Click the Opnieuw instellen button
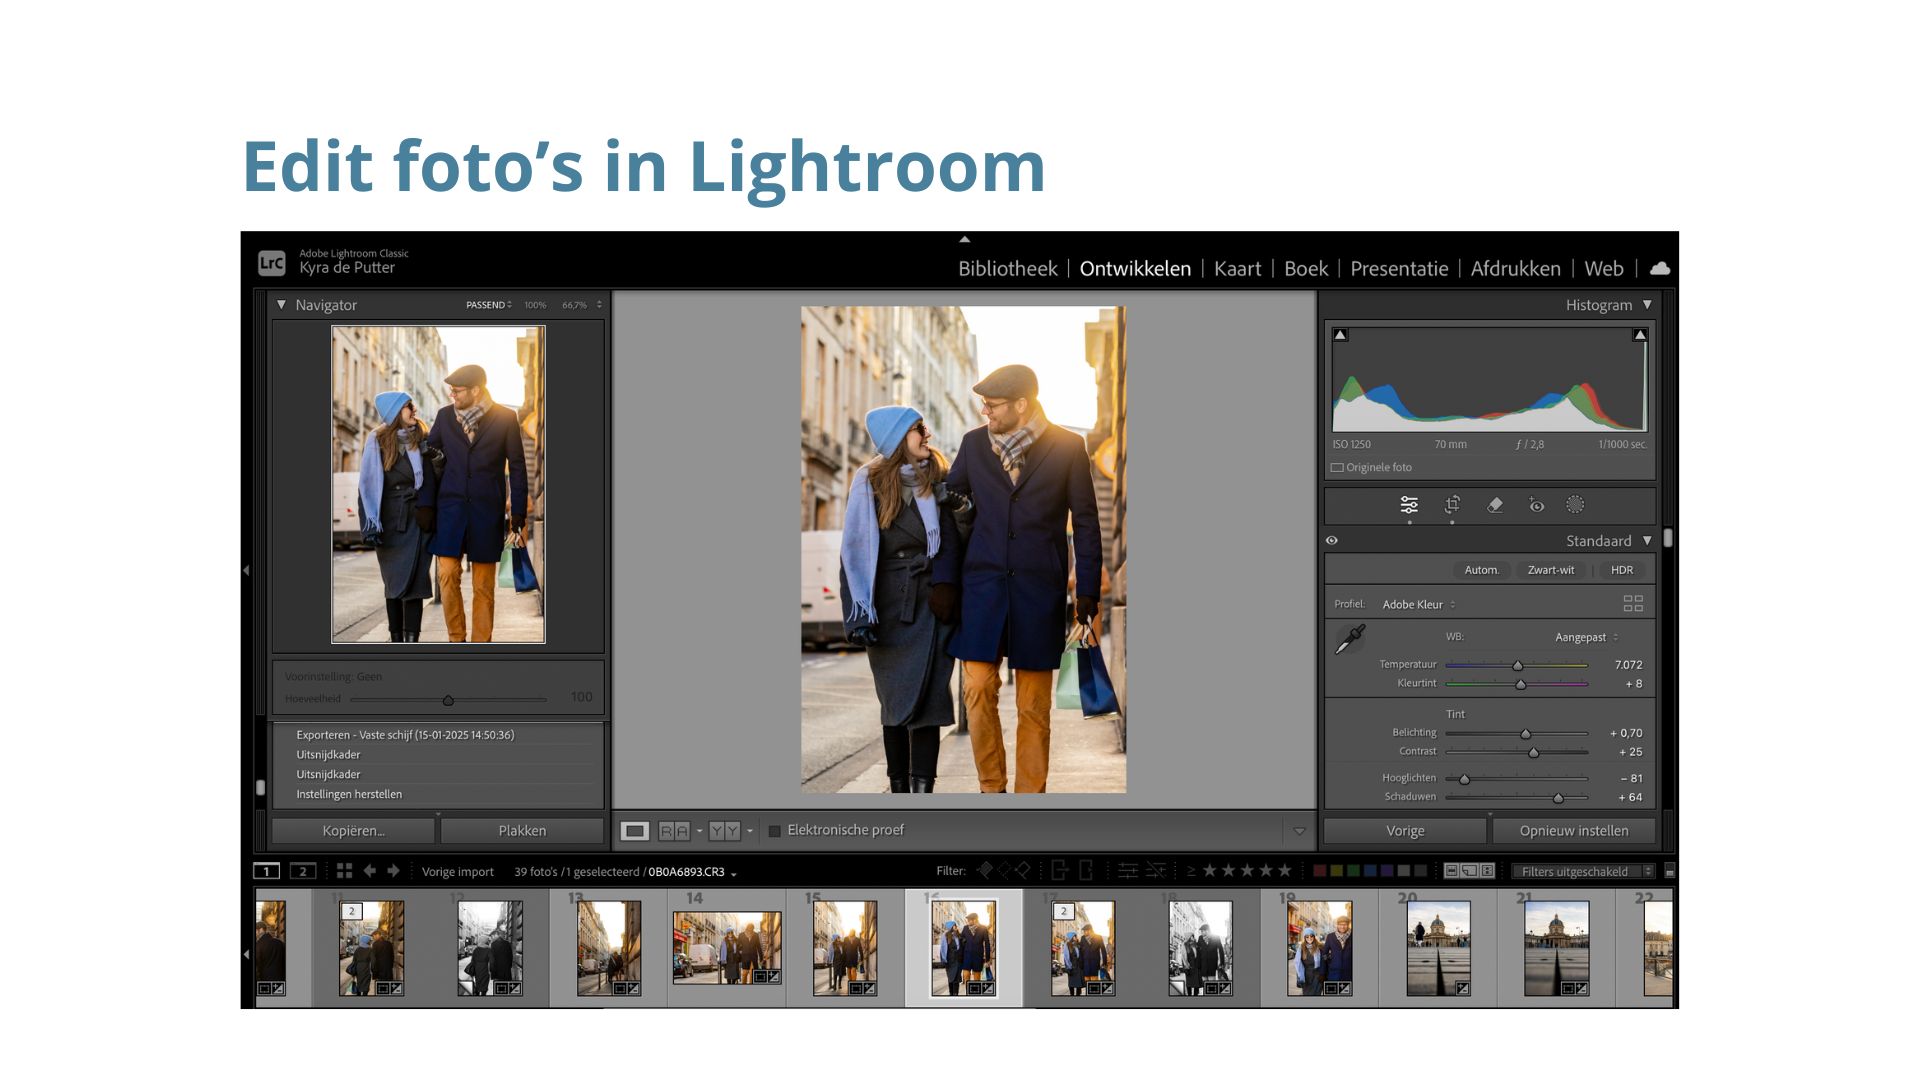Image resolution: width=1920 pixels, height=1080 pixels. (1573, 831)
